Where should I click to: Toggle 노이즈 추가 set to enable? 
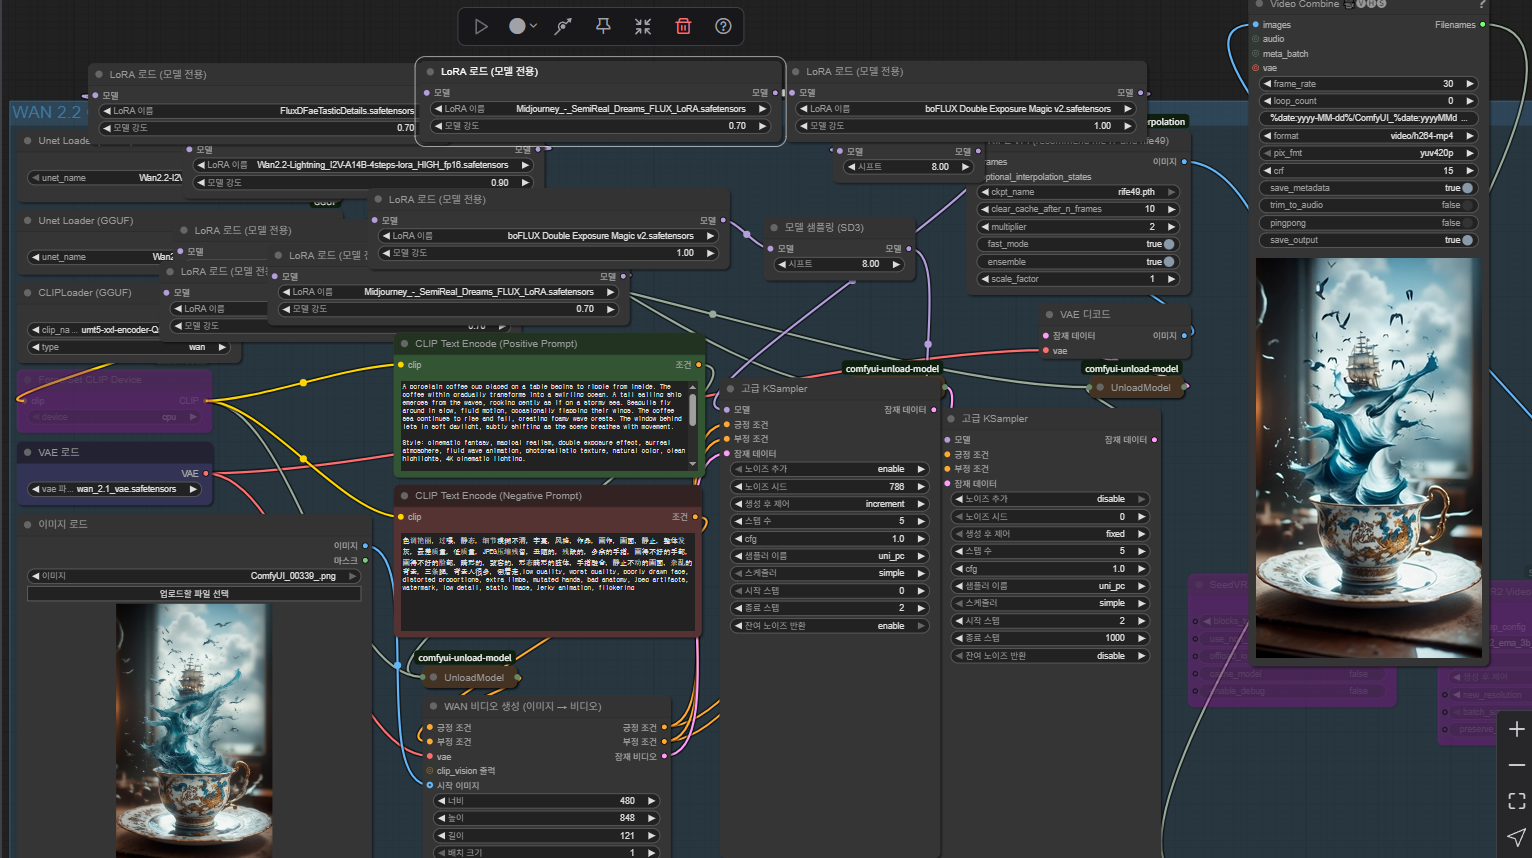[x=830, y=469]
